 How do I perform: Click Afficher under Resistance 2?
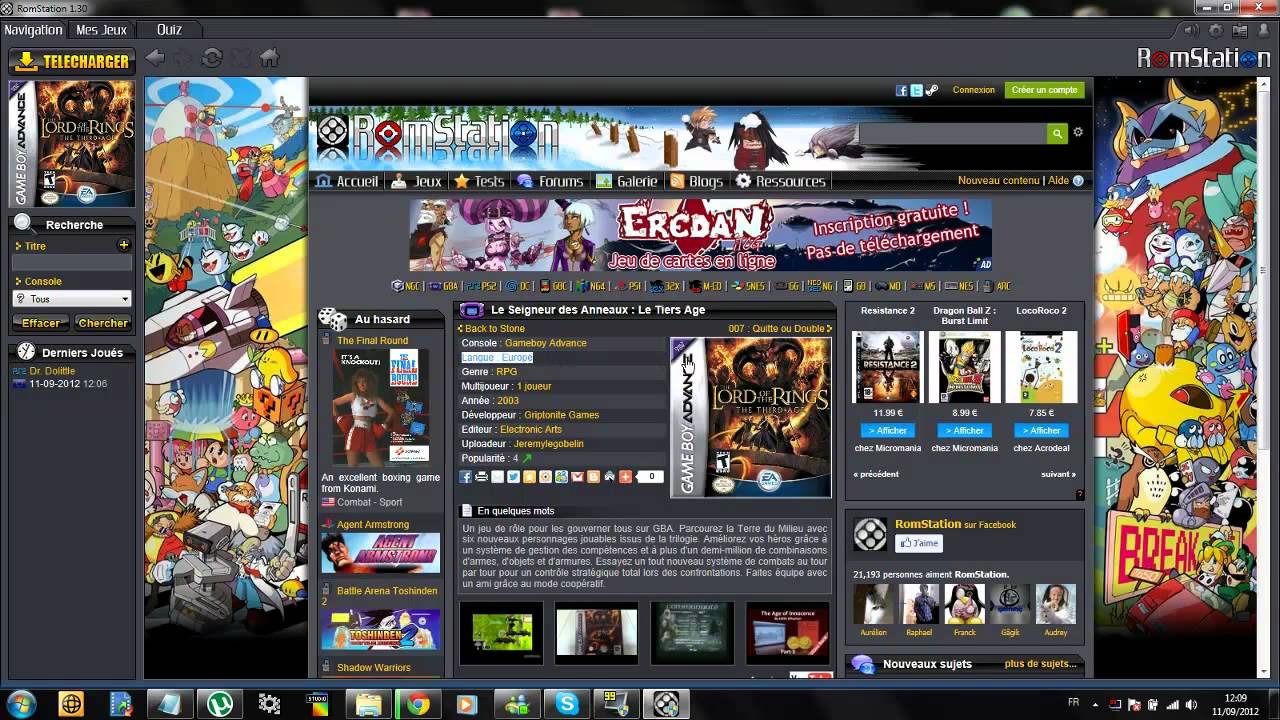888,431
